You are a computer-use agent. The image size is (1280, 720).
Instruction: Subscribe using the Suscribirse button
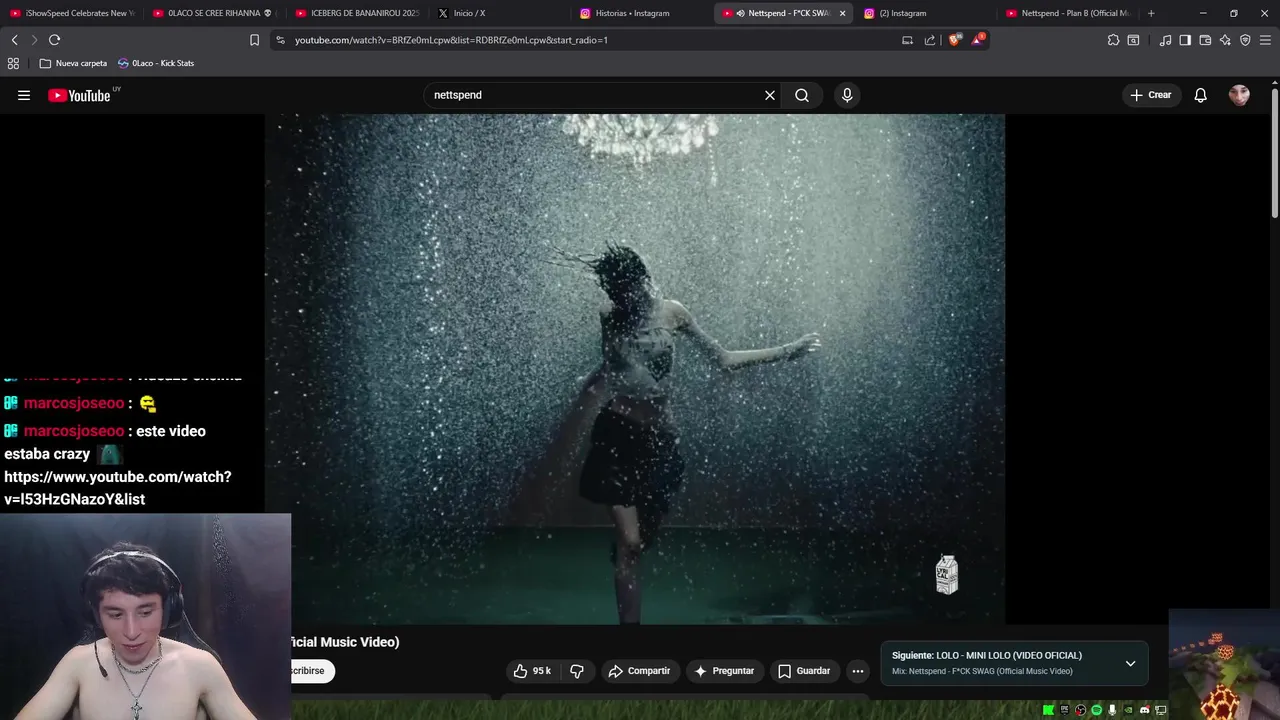click(312, 671)
